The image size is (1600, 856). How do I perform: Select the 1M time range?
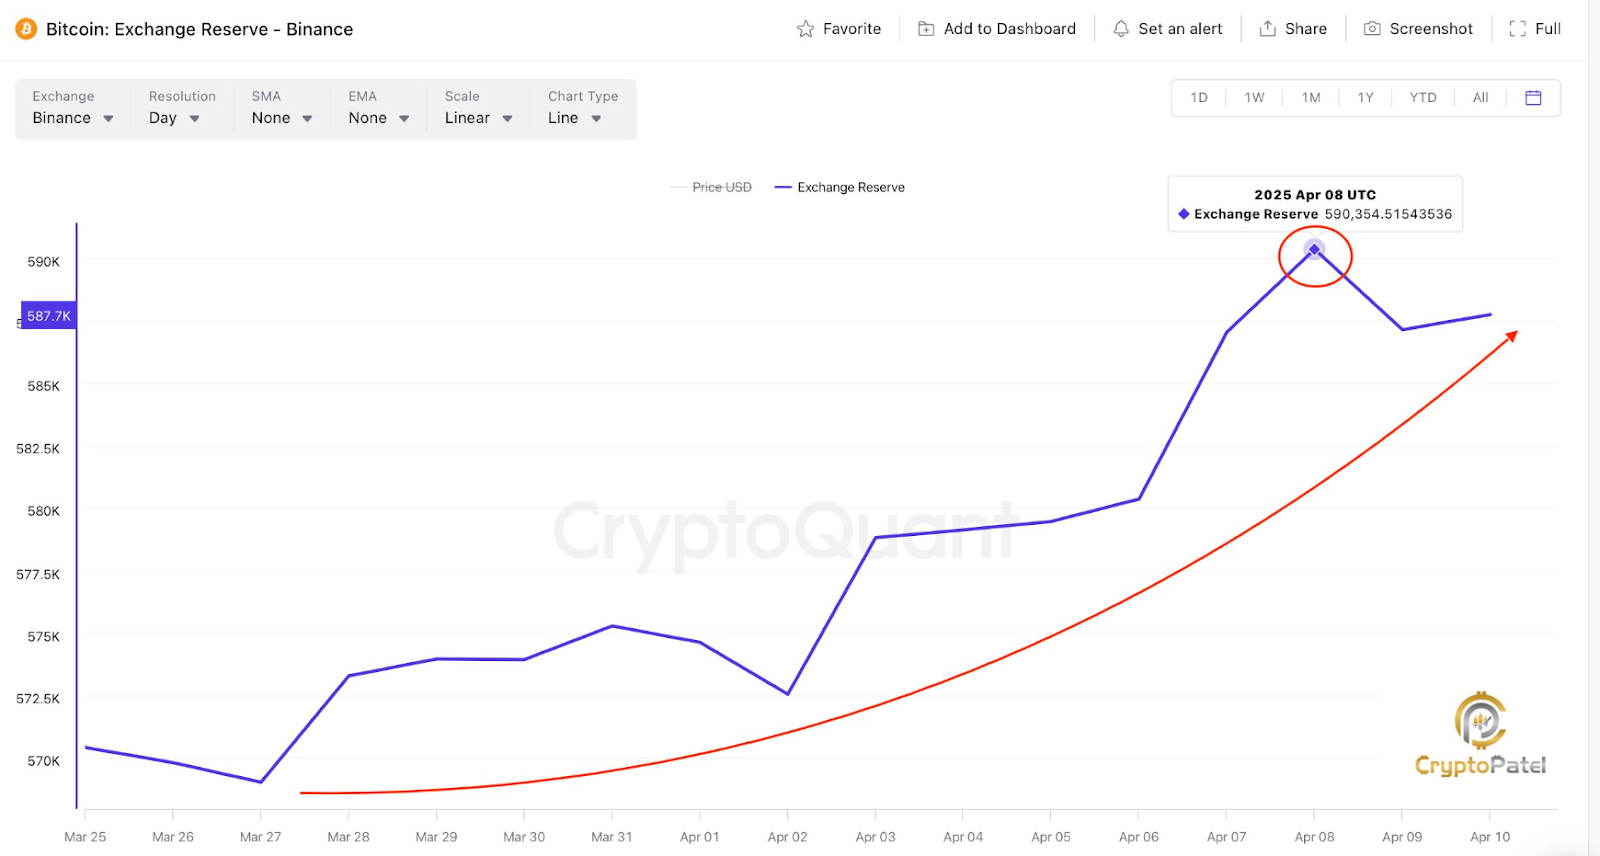coord(1311,98)
